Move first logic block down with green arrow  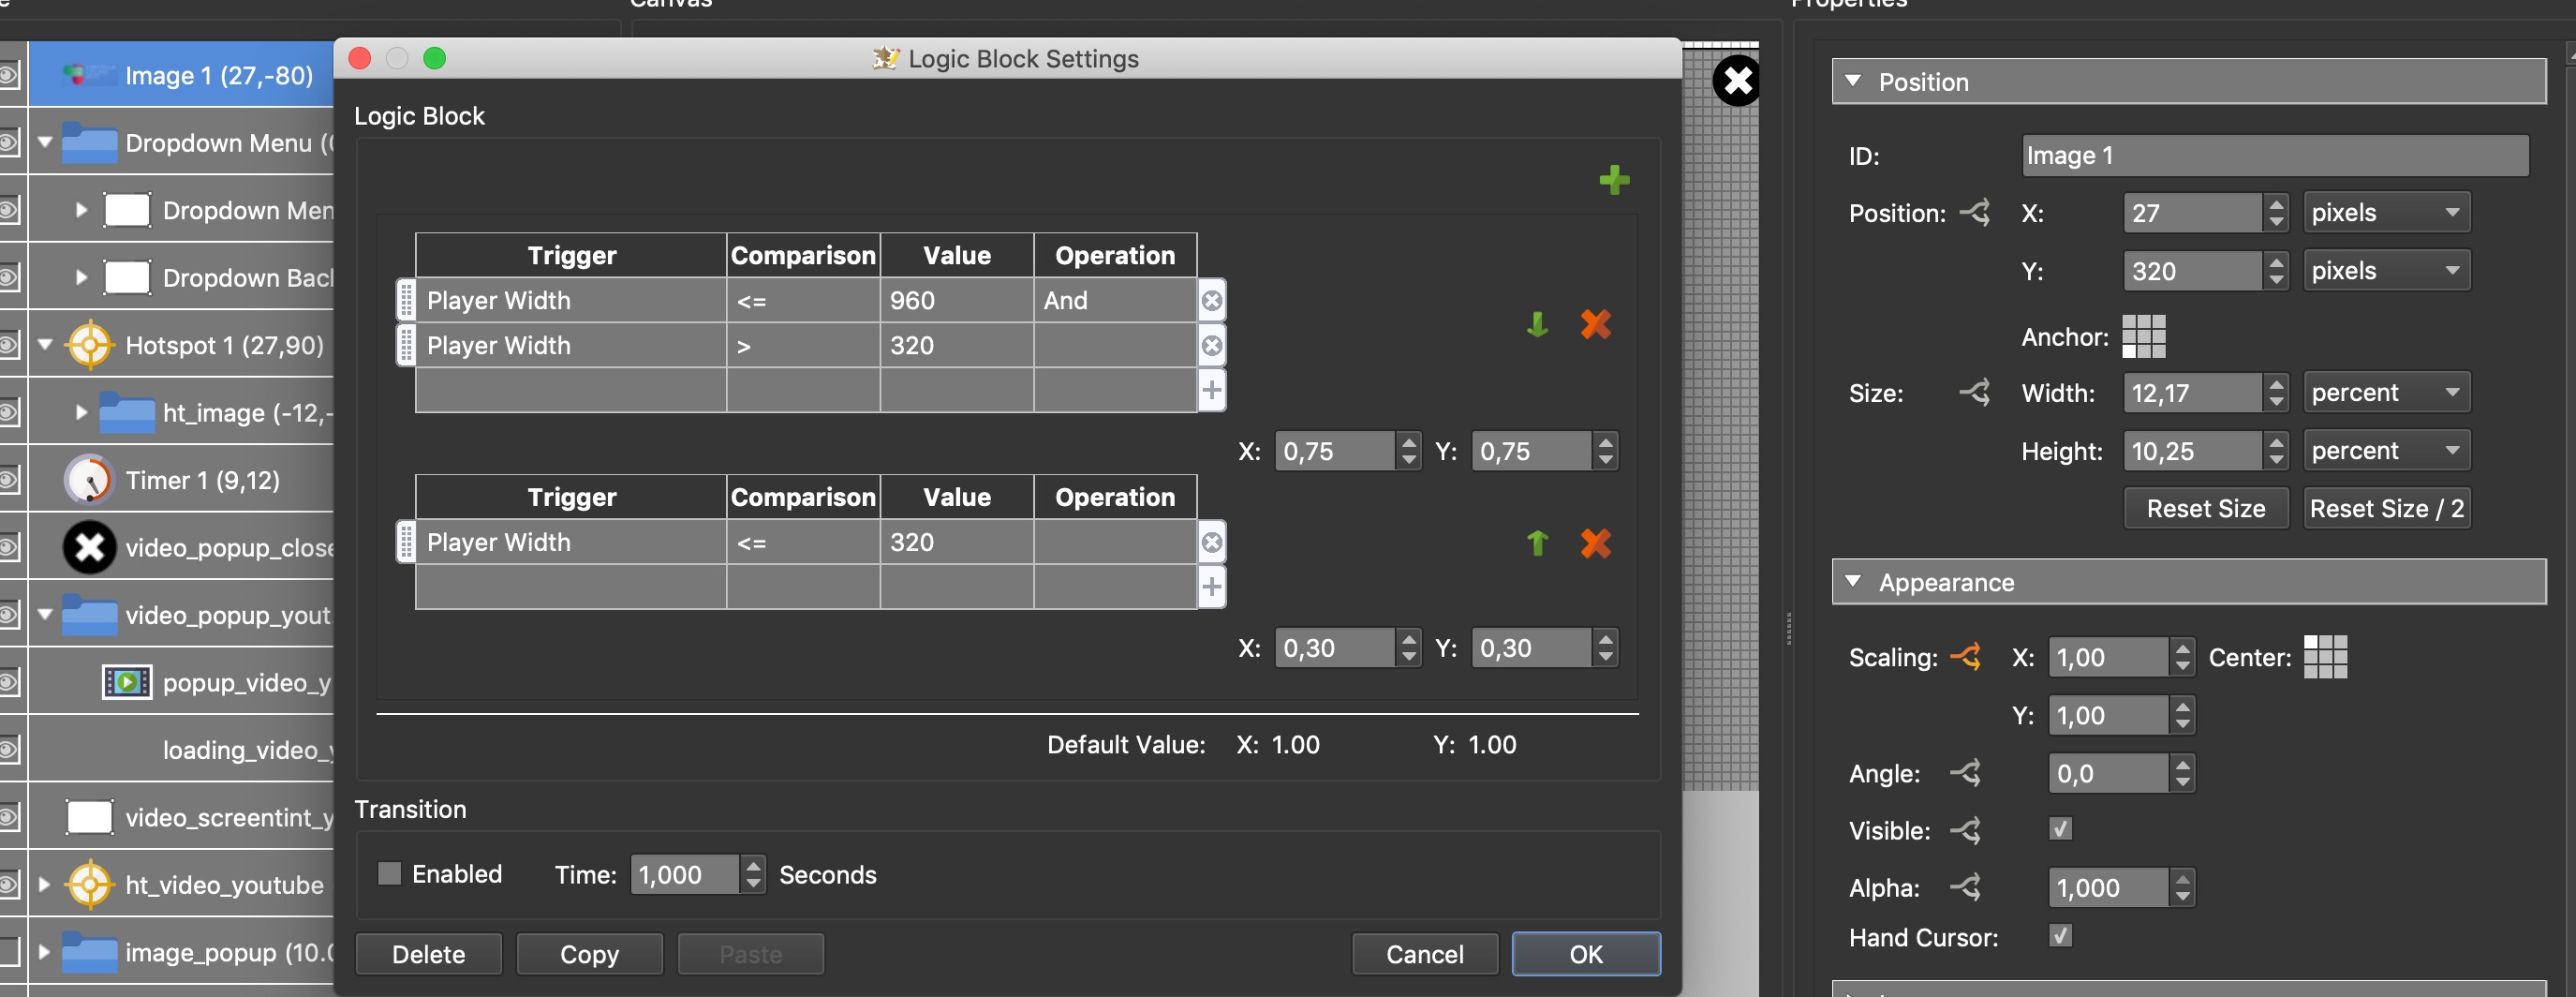click(1537, 324)
